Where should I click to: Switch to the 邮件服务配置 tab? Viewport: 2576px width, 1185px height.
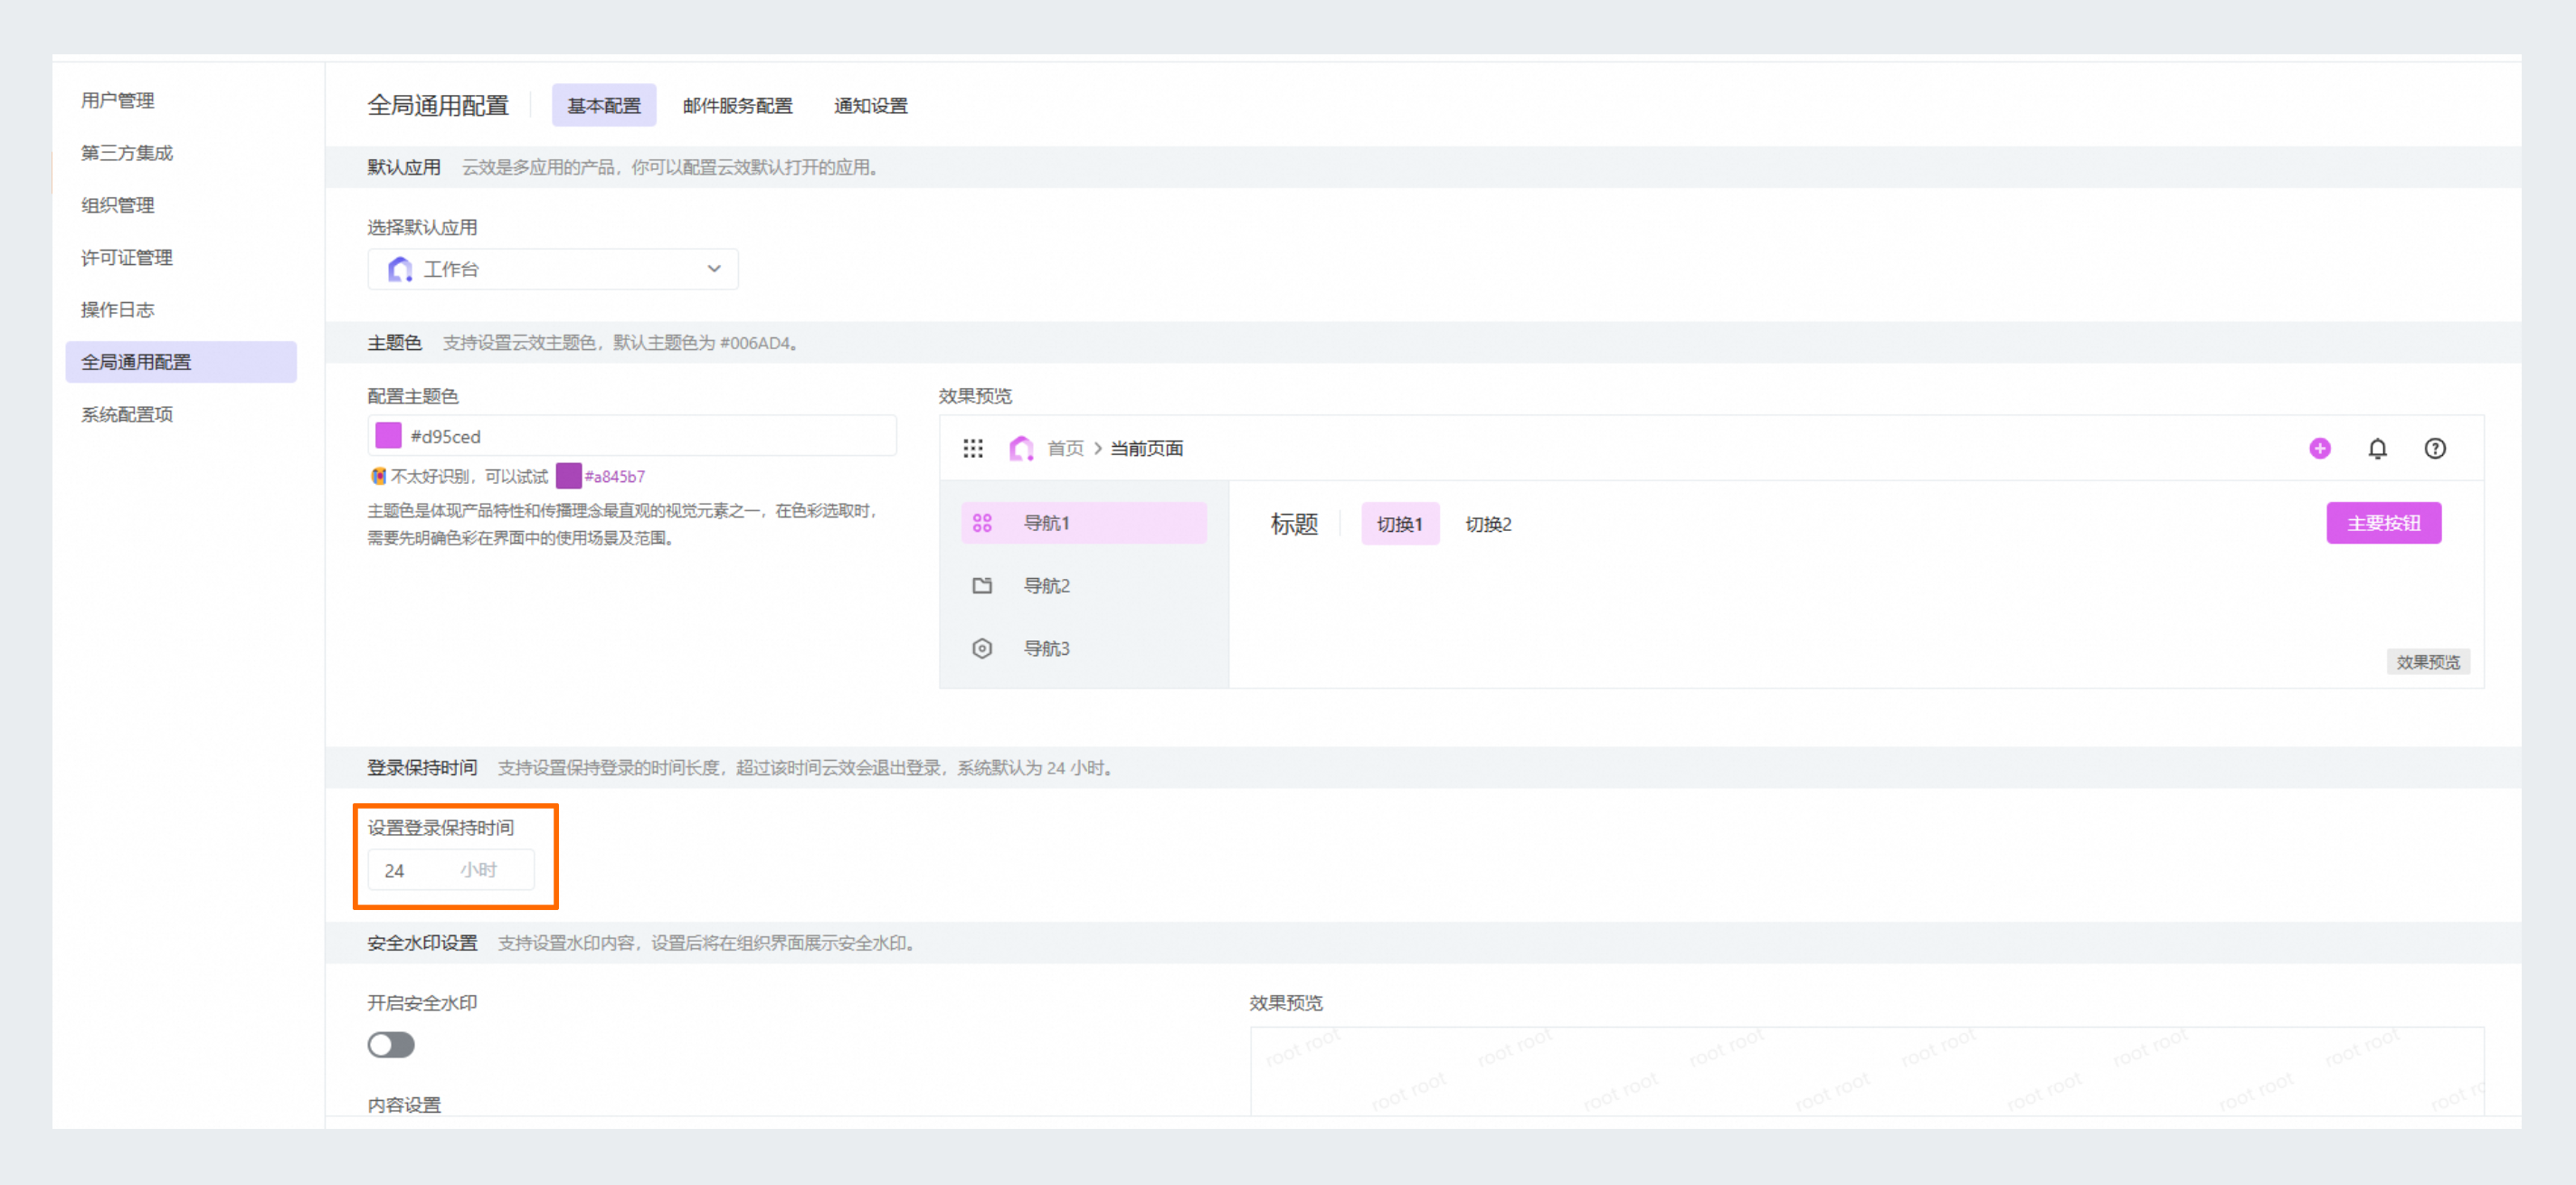pyautogui.click(x=737, y=105)
